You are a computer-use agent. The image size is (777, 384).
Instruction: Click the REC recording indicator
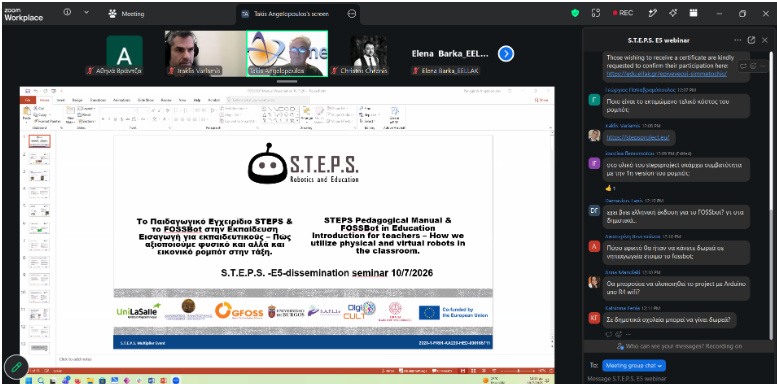[623, 13]
